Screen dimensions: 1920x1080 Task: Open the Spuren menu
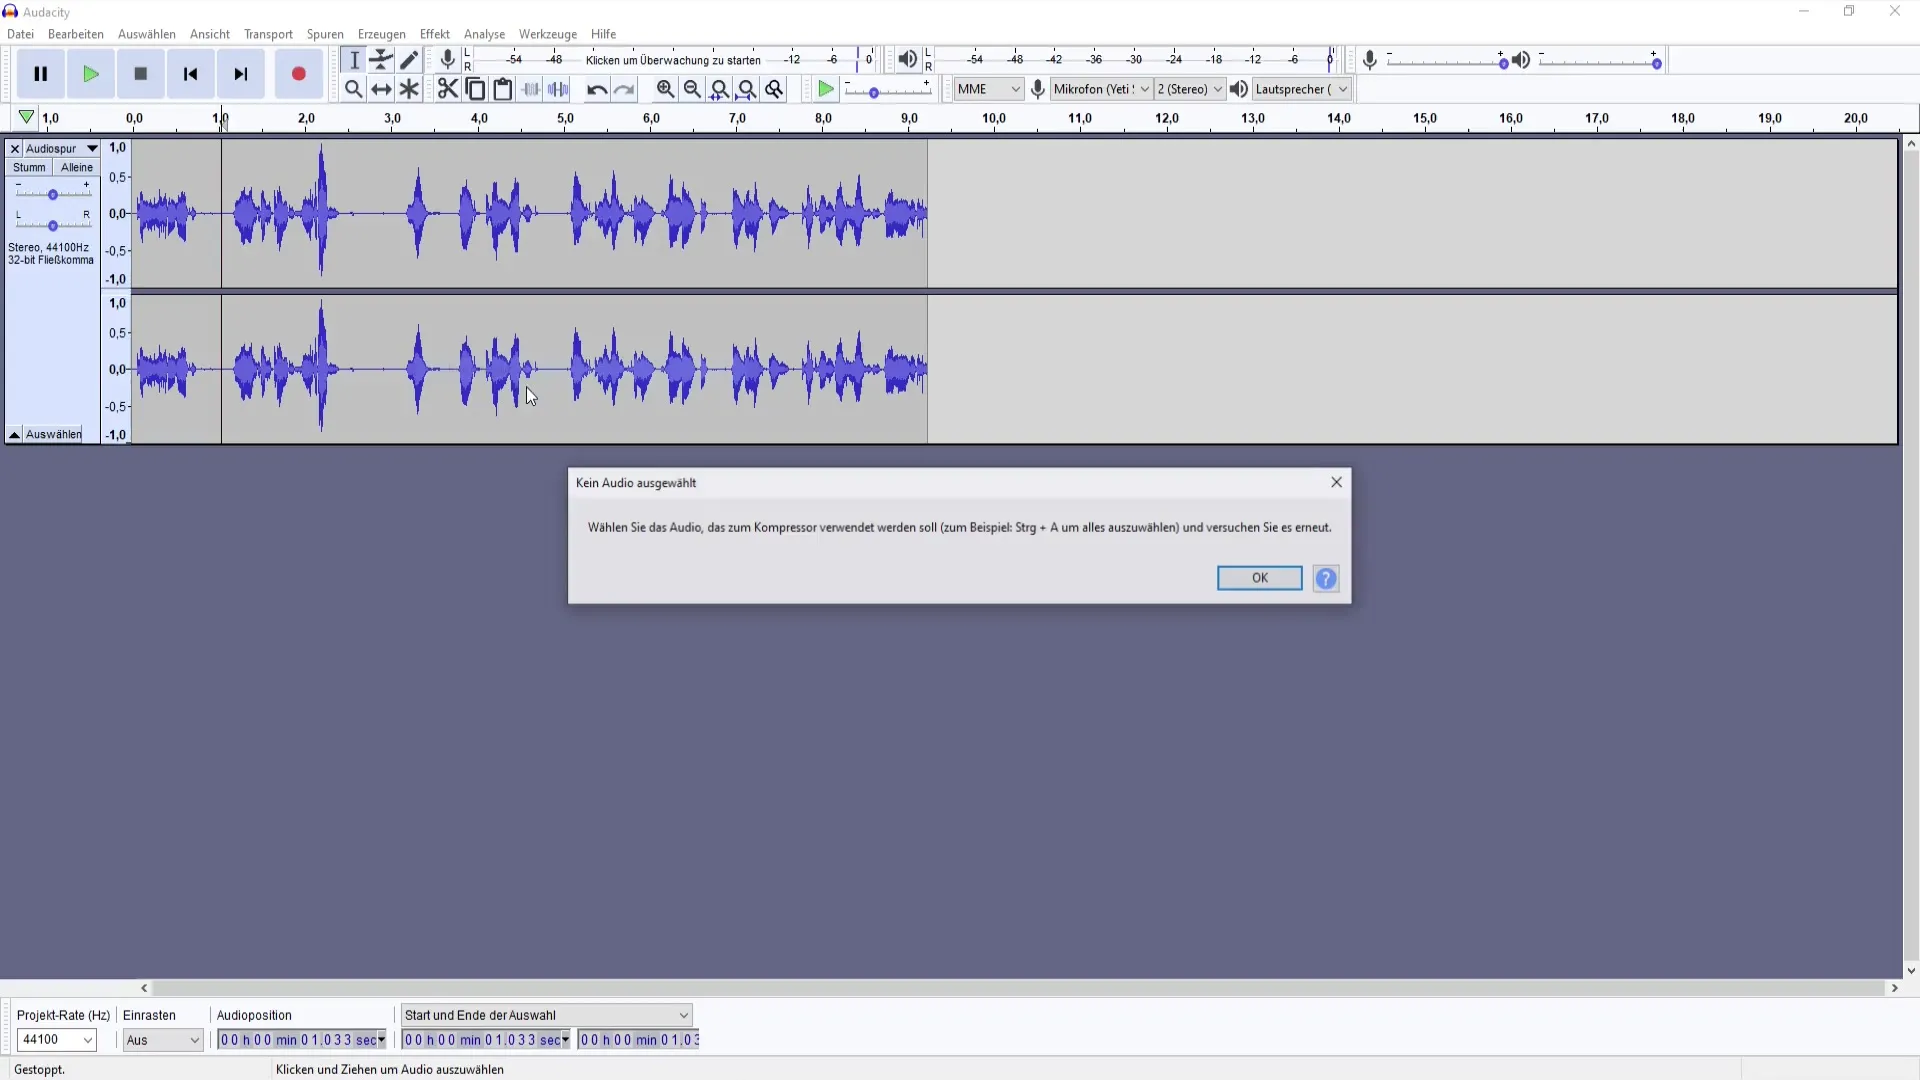click(325, 34)
